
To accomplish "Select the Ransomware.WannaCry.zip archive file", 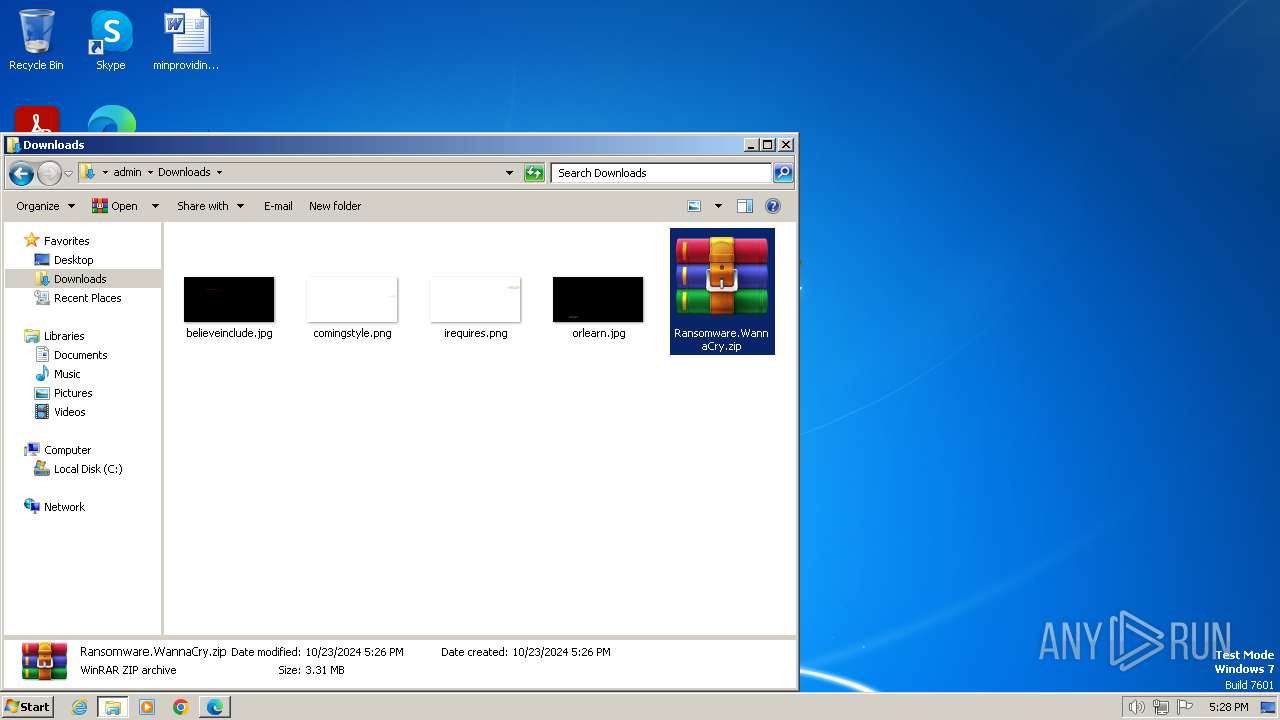I will (x=722, y=291).
